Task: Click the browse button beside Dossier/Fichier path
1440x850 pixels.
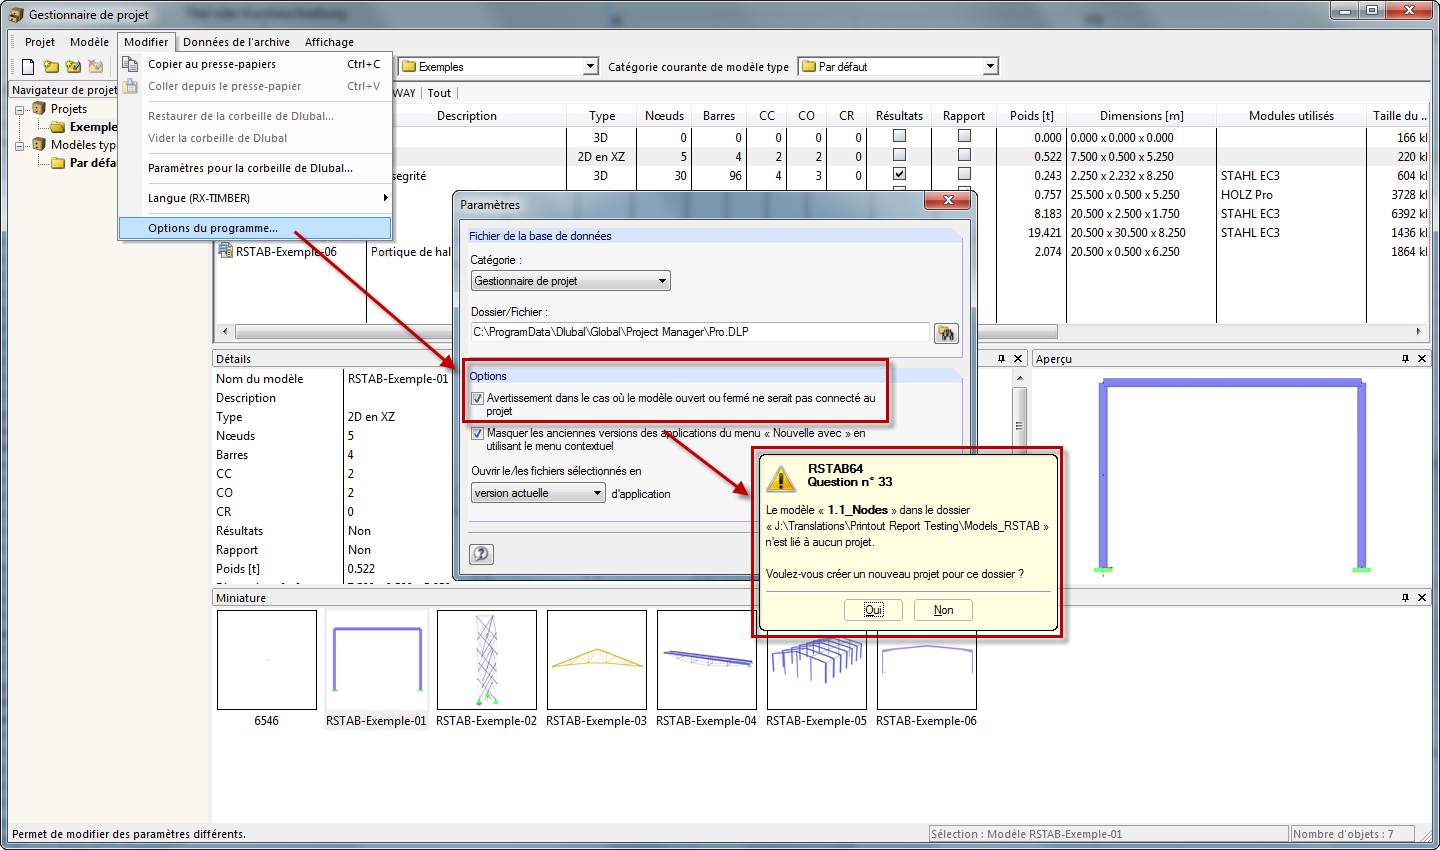Action: click(x=946, y=333)
